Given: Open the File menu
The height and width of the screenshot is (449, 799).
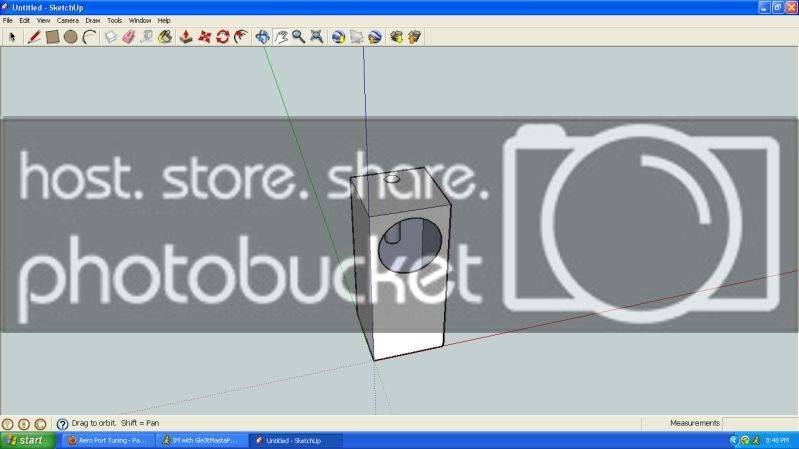Looking at the screenshot, I should coord(8,20).
